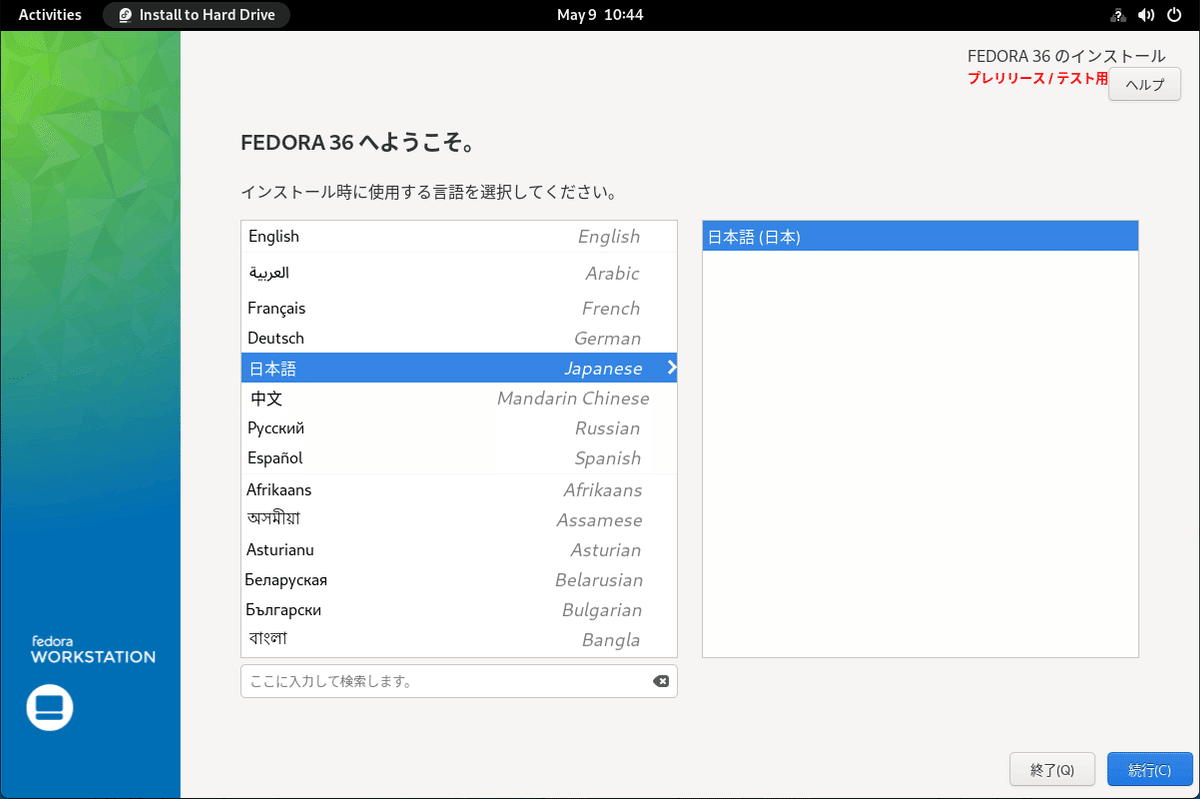
Task: Open the clock showing May 9 10:44
Action: coord(600,15)
